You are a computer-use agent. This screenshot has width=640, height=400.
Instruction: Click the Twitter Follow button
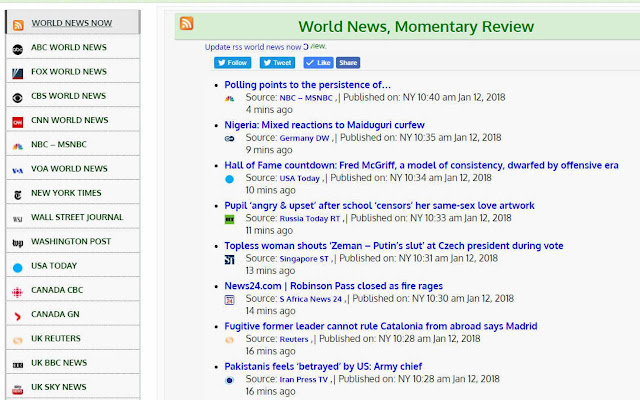(x=233, y=63)
